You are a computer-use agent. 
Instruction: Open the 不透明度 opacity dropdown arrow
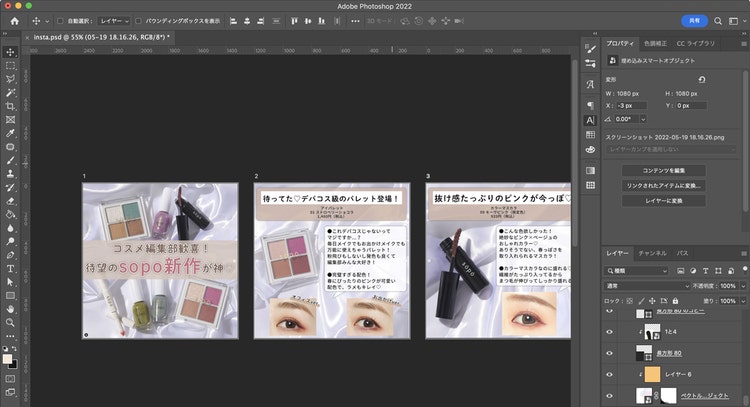[743, 286]
